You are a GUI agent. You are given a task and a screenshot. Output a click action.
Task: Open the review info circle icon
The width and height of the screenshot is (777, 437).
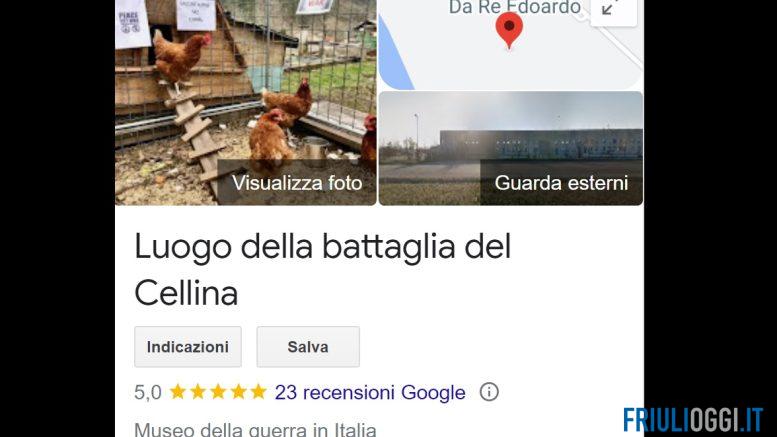pos(489,392)
